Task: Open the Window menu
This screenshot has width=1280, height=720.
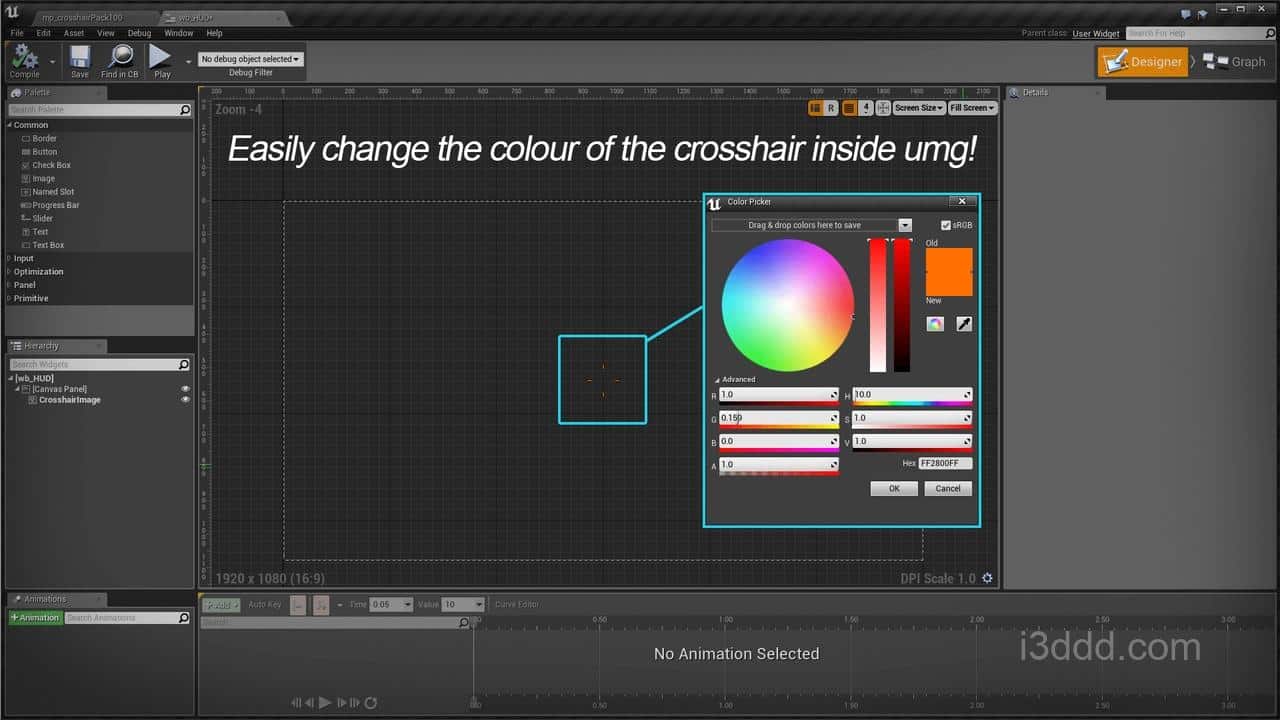Action: coord(178,33)
